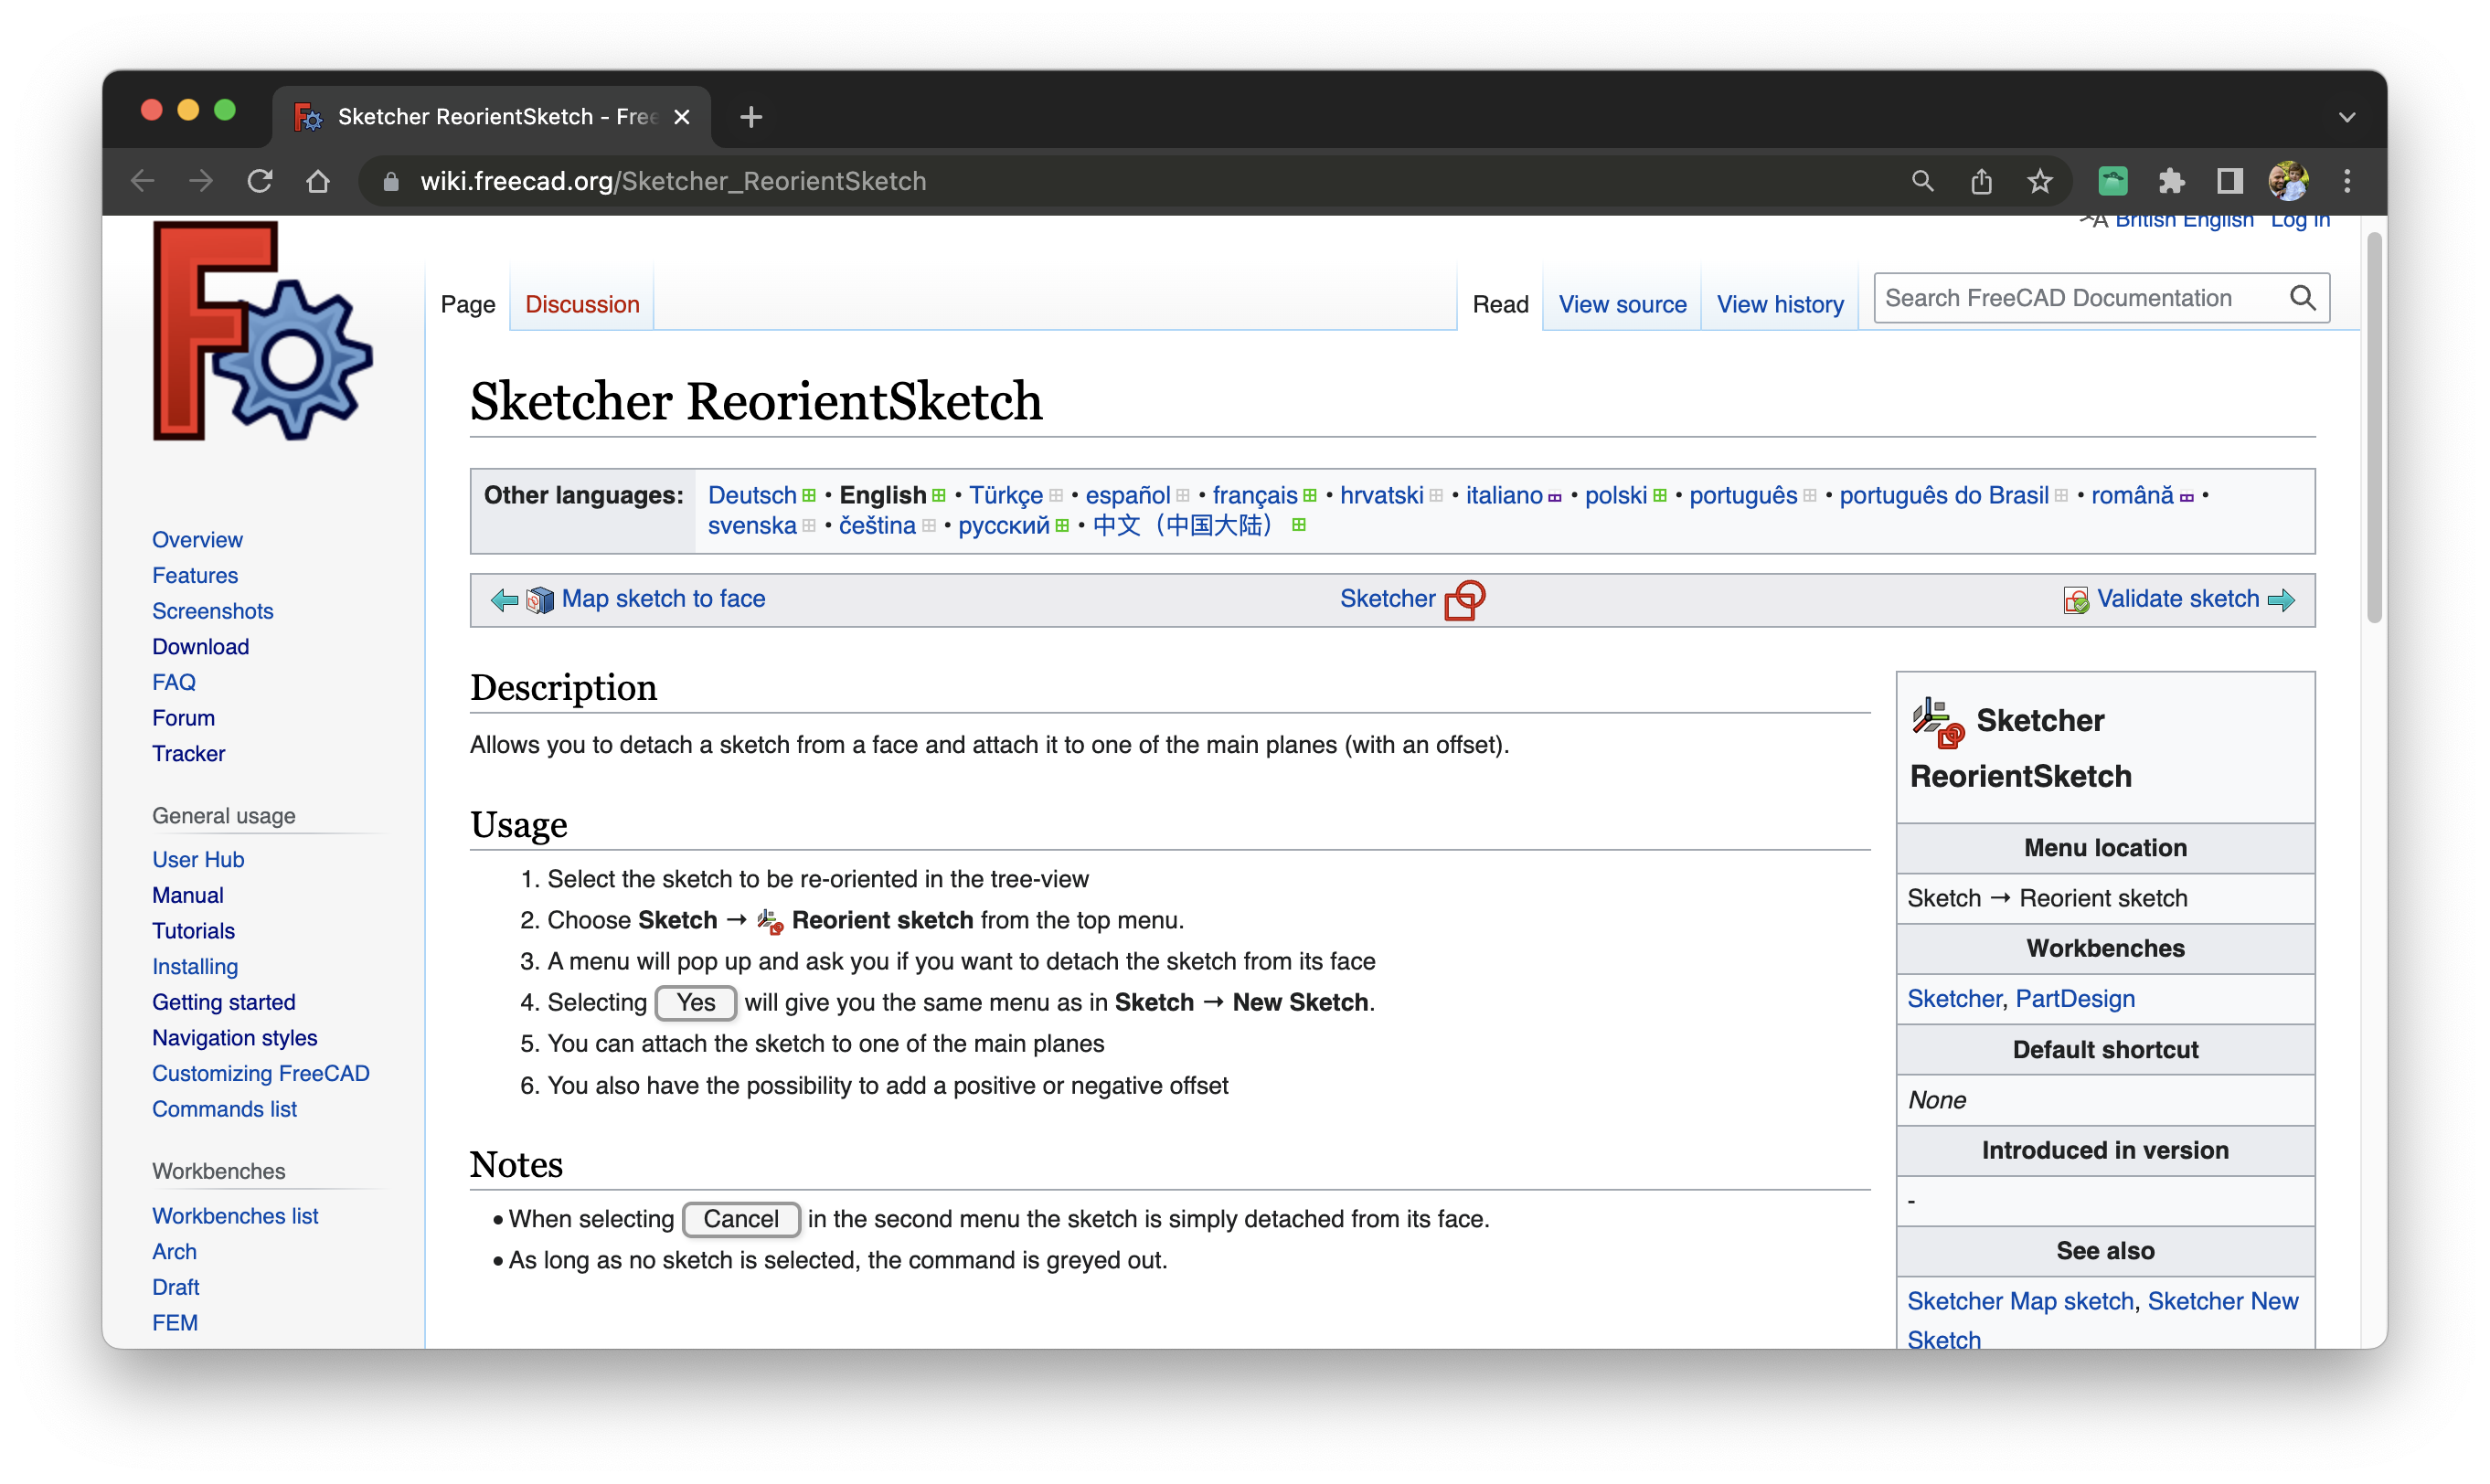Image resolution: width=2490 pixels, height=1484 pixels.
Task: Open the browser extensions puzzle icon
Action: click(x=2171, y=181)
